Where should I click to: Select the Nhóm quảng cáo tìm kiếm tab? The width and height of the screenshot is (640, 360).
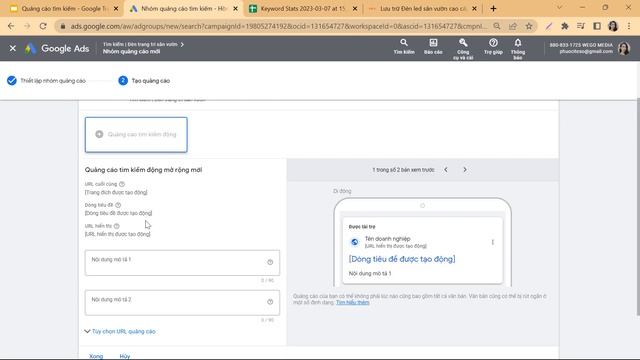pyautogui.click(x=183, y=9)
